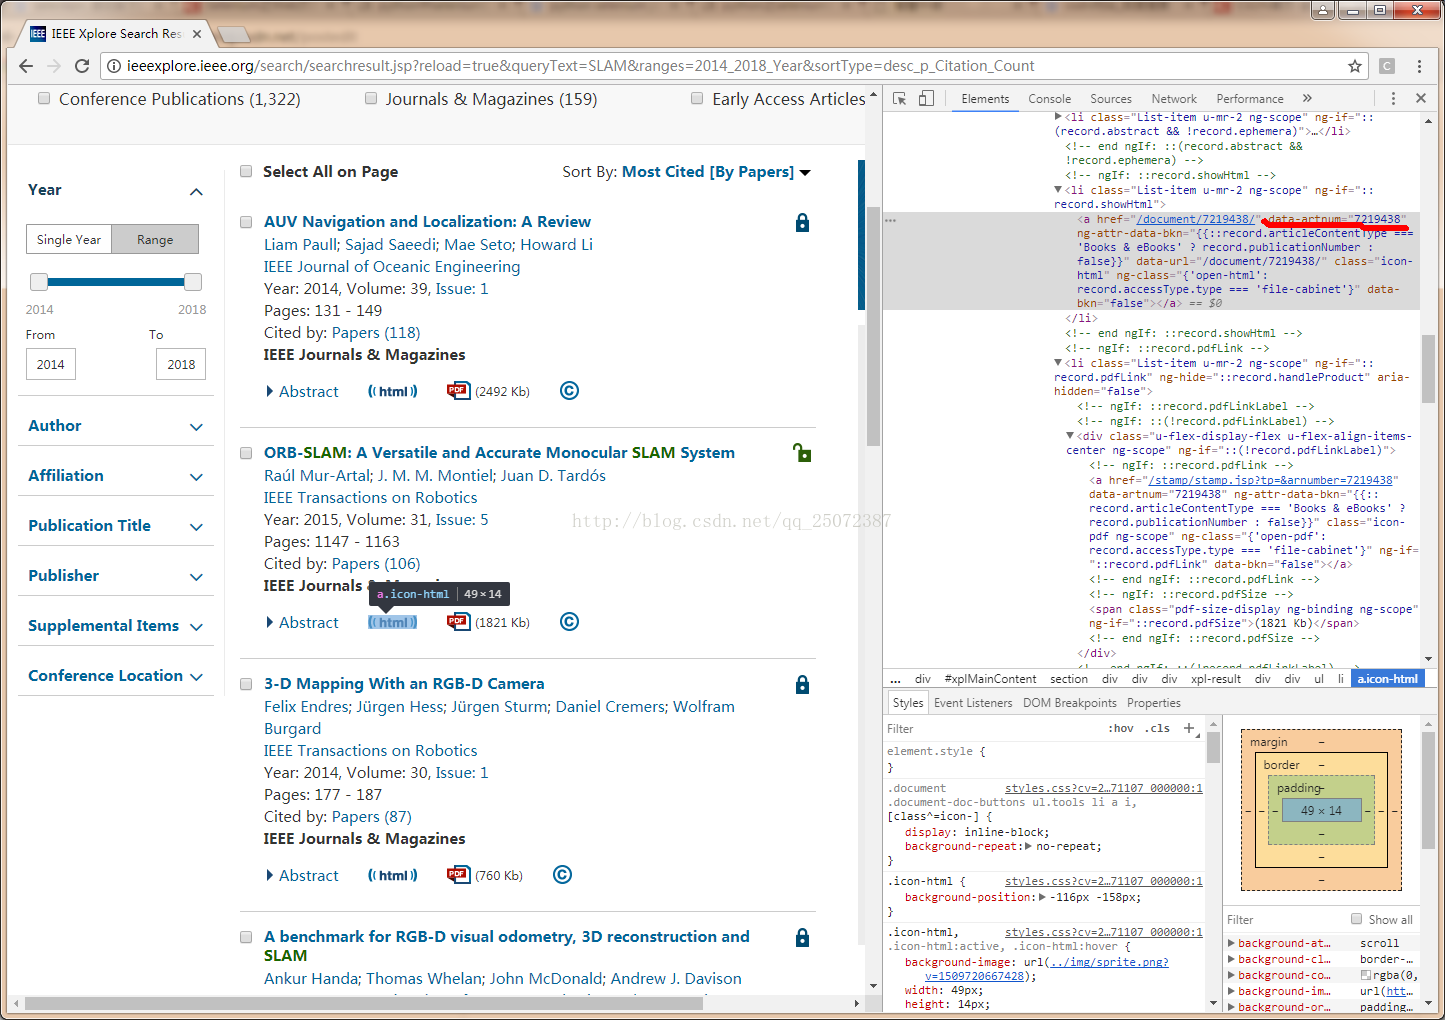Image resolution: width=1445 pixels, height=1020 pixels.
Task: Show more DevTools tabs chevron
Action: click(1307, 99)
